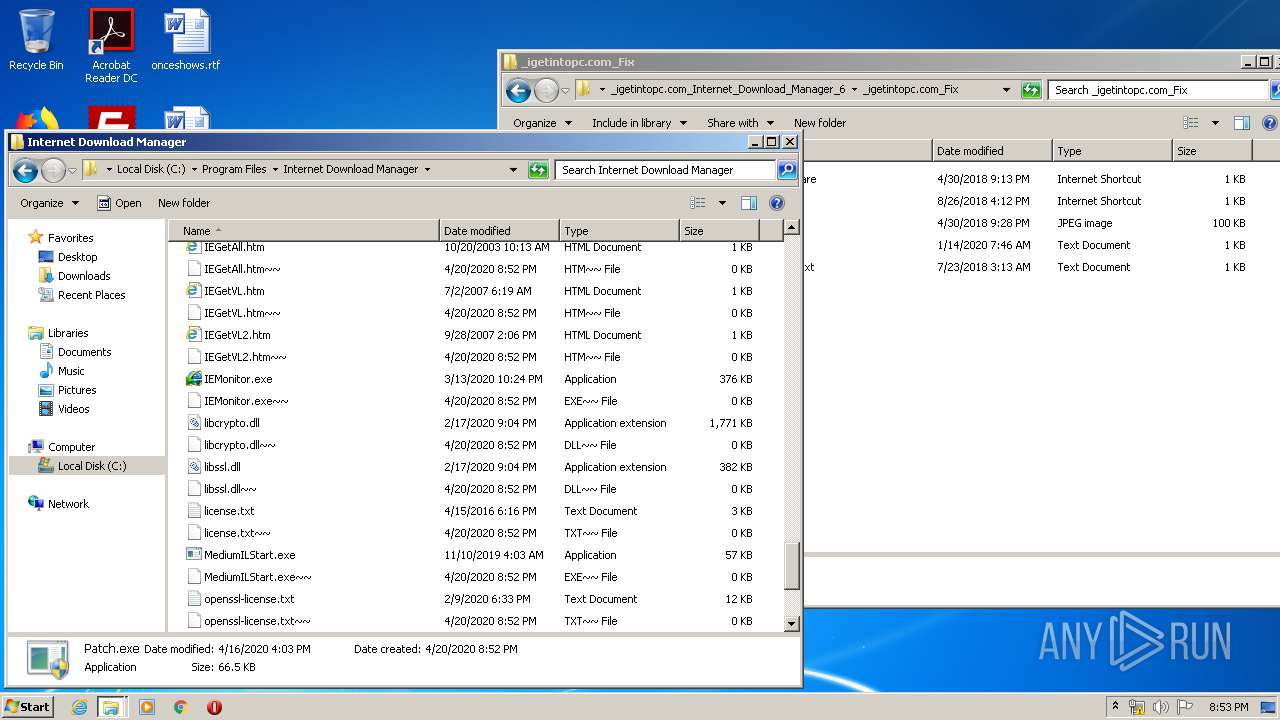Expand the address bar history dropdown in Internet Download Manager window
Viewport: 1280px width, 720px height.
coord(513,170)
